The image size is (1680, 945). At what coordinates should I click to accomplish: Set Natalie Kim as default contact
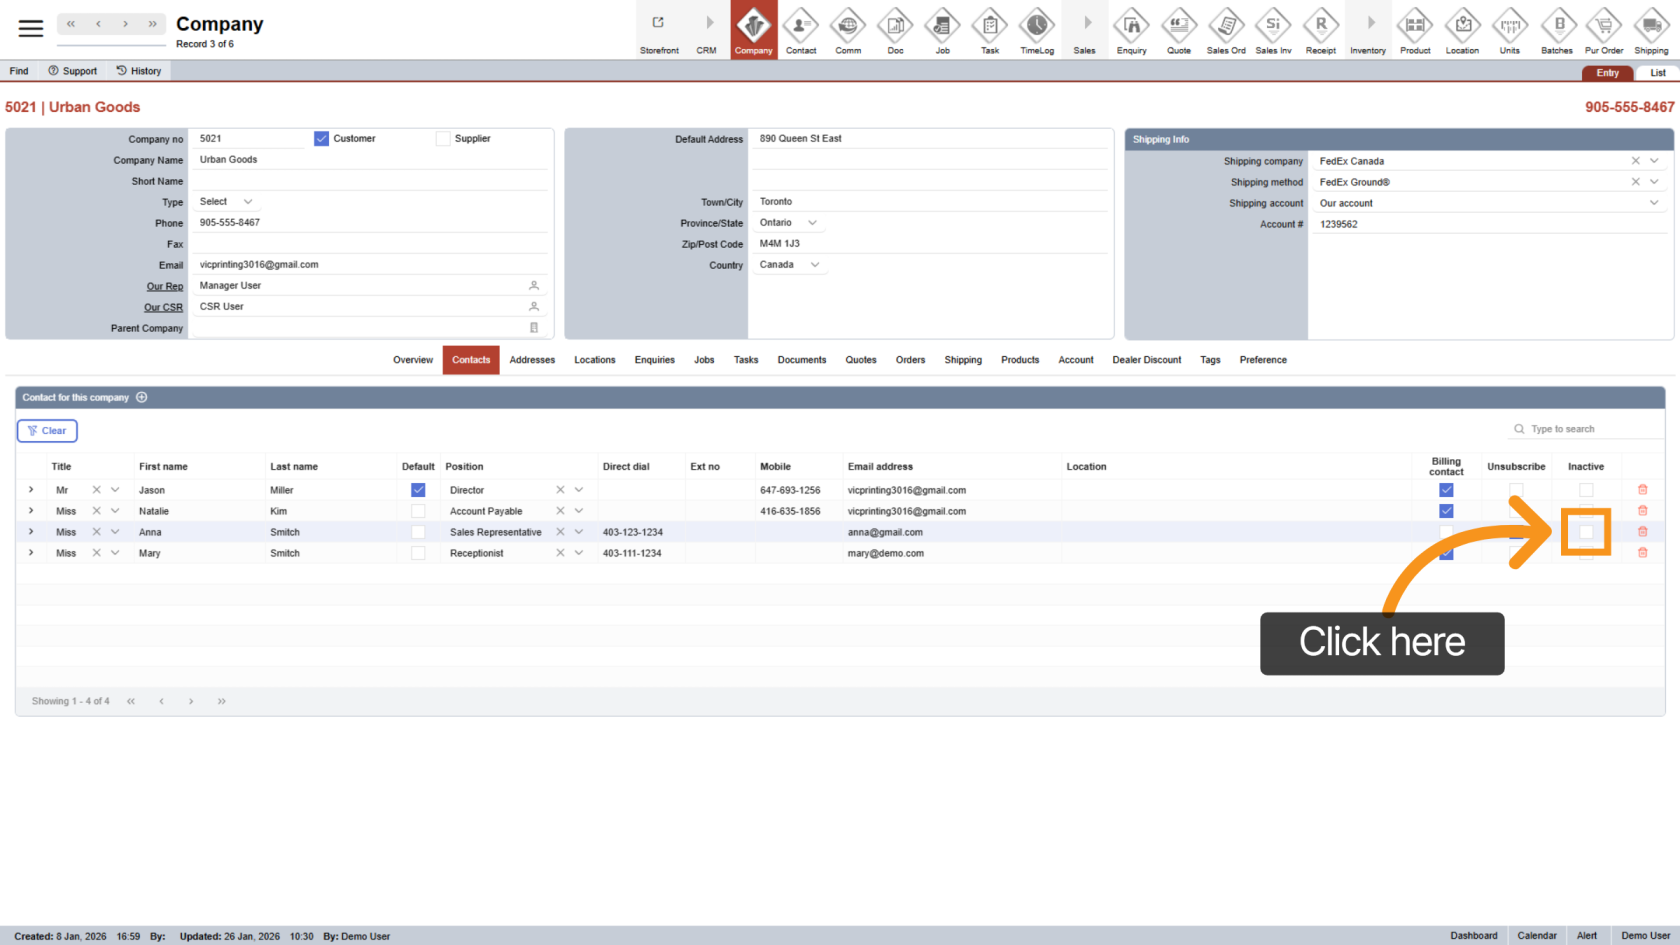point(418,511)
